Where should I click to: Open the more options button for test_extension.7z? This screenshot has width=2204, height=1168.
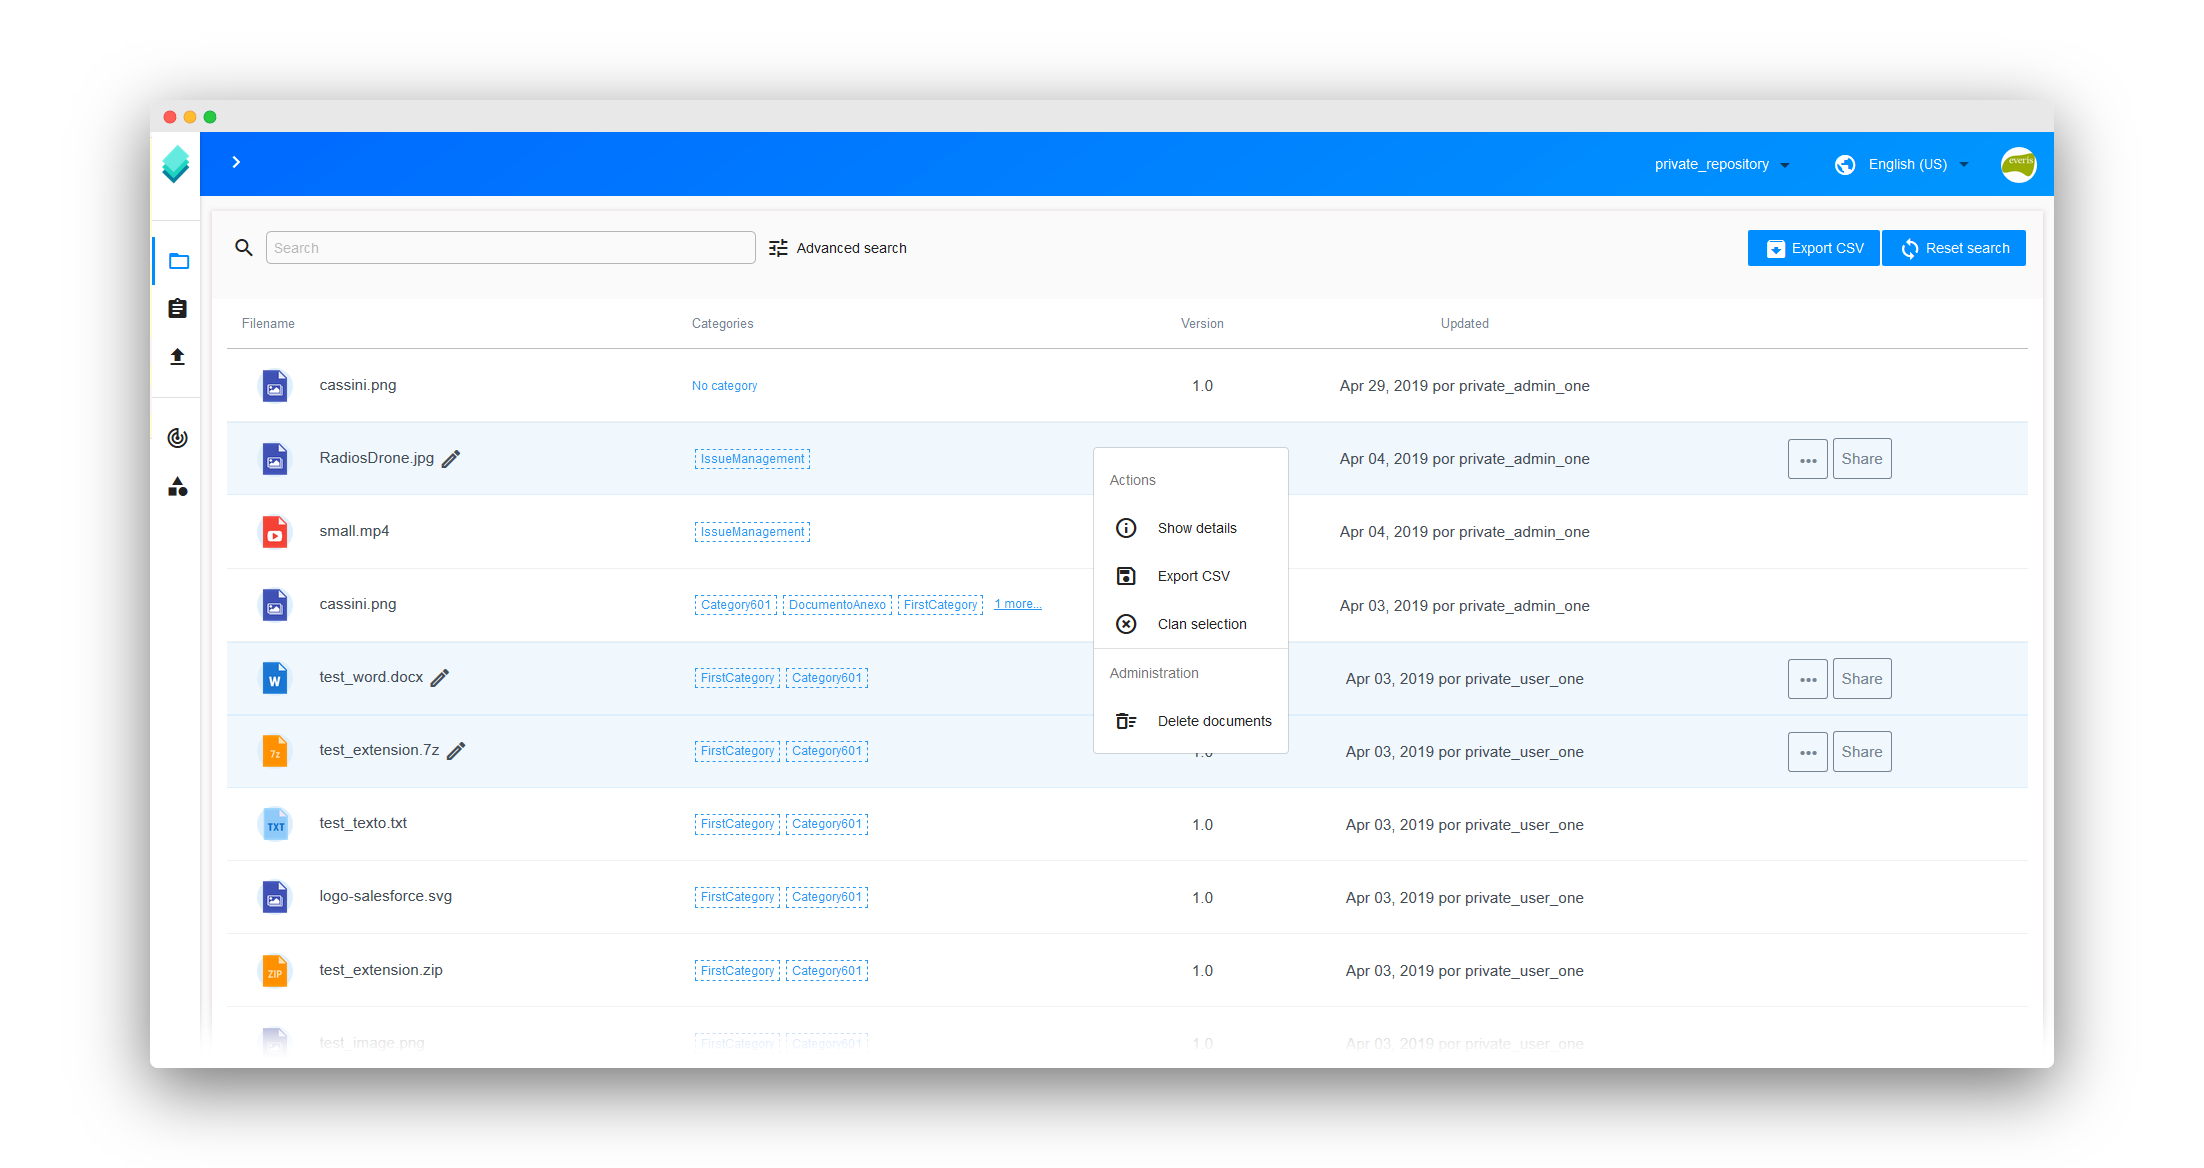click(x=1807, y=752)
